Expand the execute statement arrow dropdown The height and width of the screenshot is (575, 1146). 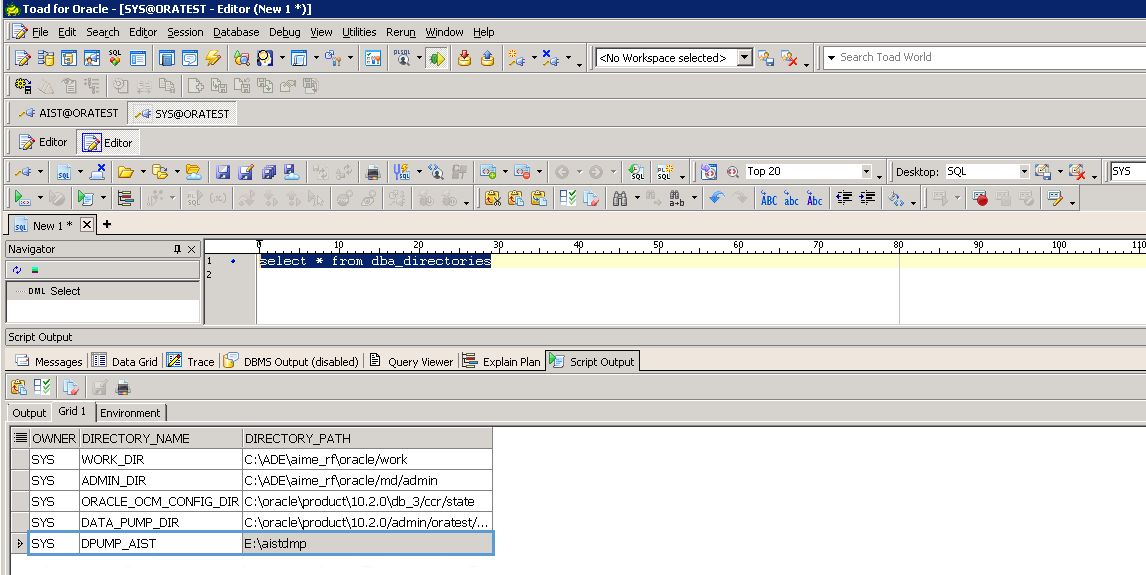pyautogui.click(x=39, y=199)
